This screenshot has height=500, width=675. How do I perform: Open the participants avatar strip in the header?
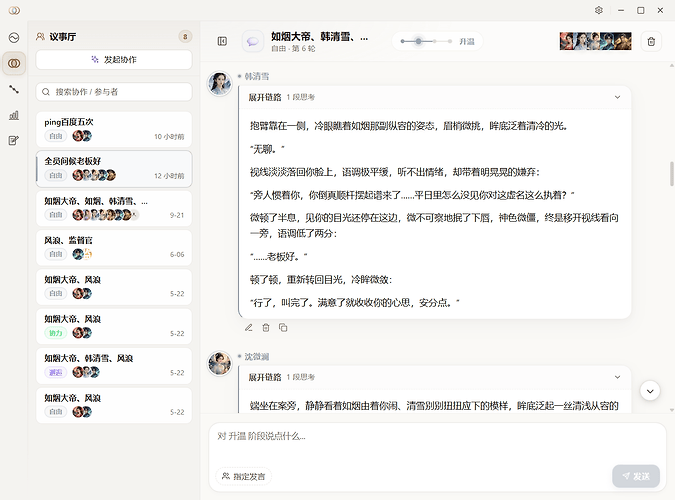pyautogui.click(x=595, y=41)
